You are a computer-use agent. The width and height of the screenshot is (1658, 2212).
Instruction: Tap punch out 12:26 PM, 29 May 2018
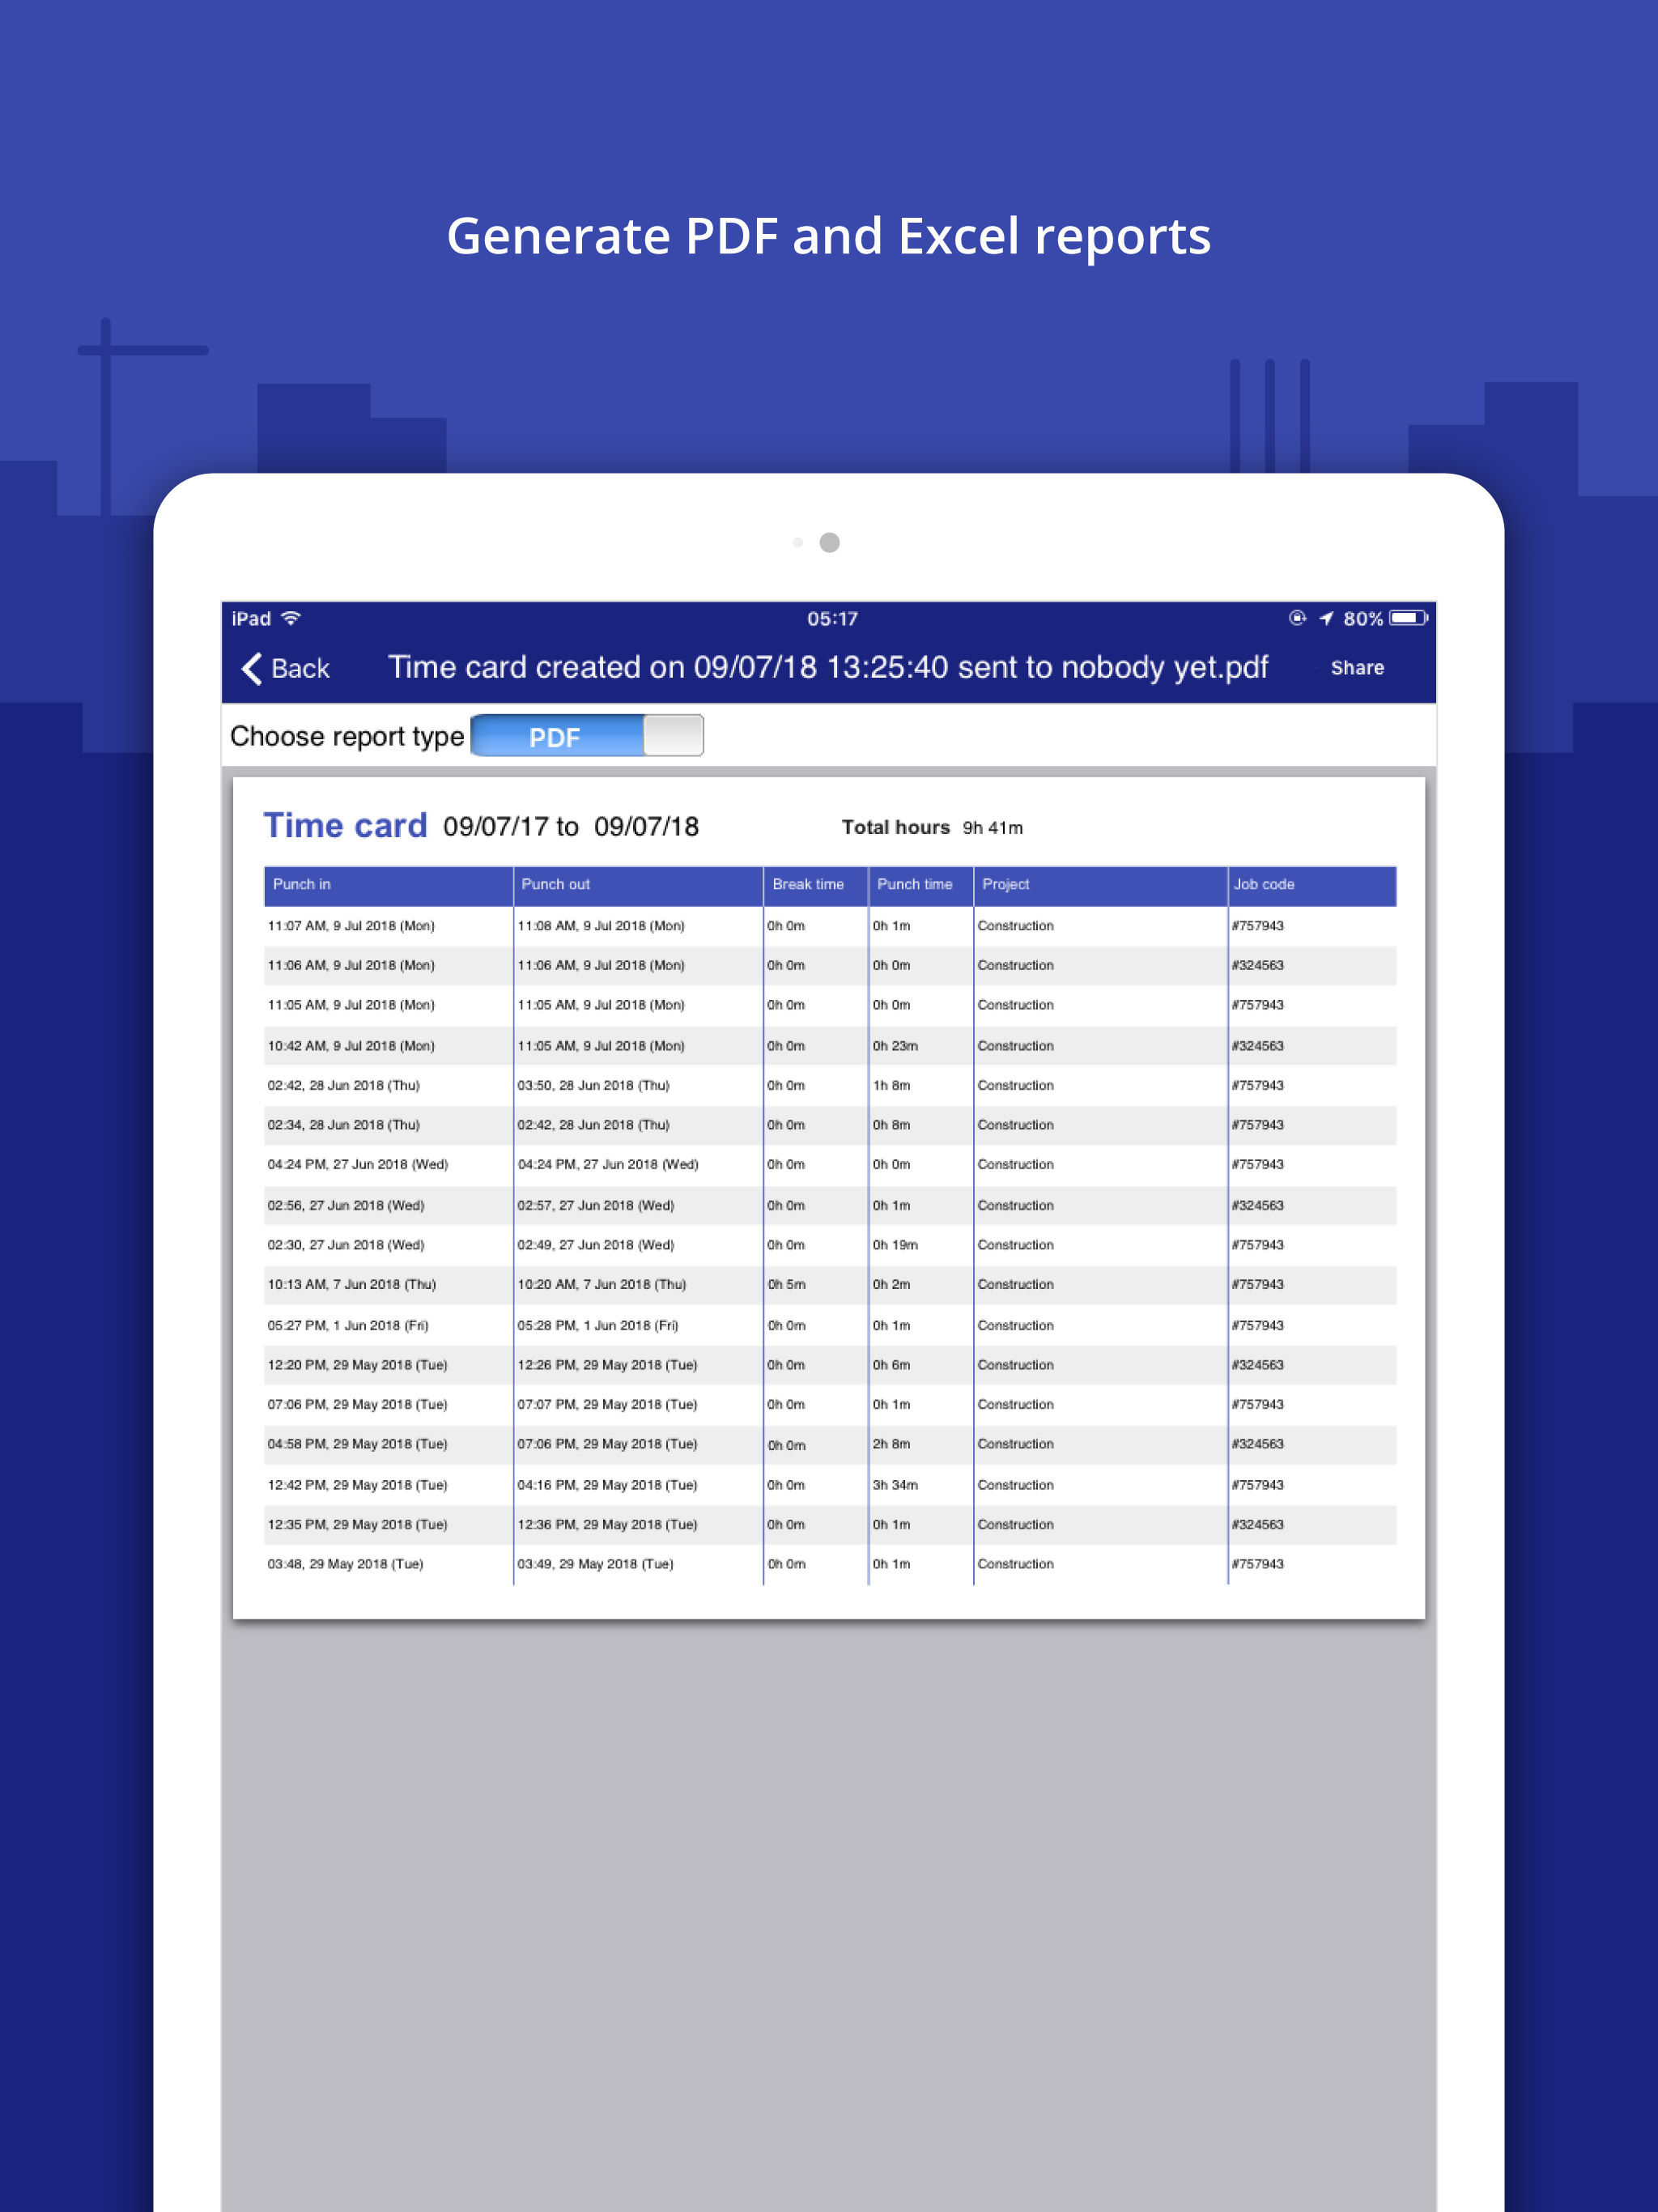tap(607, 1365)
